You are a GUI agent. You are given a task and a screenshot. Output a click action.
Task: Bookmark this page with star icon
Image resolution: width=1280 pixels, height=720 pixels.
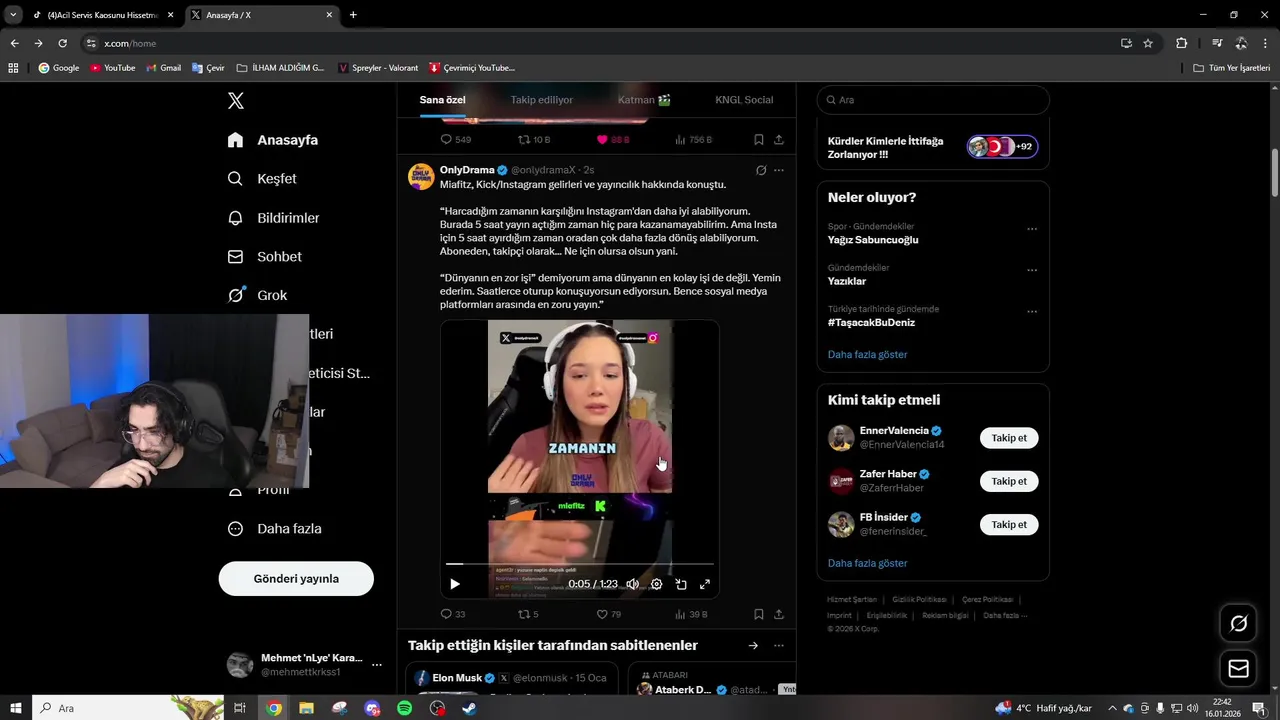click(x=1148, y=43)
